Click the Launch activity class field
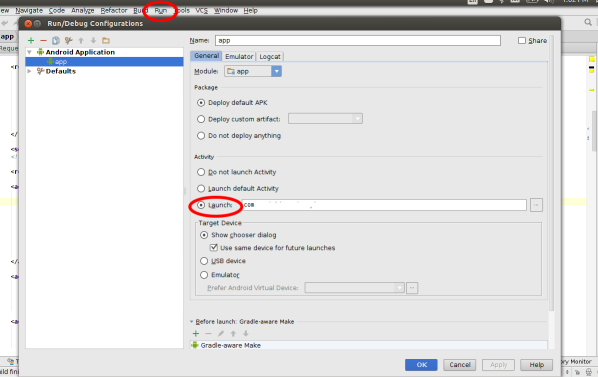The width and height of the screenshot is (598, 377). (384, 205)
